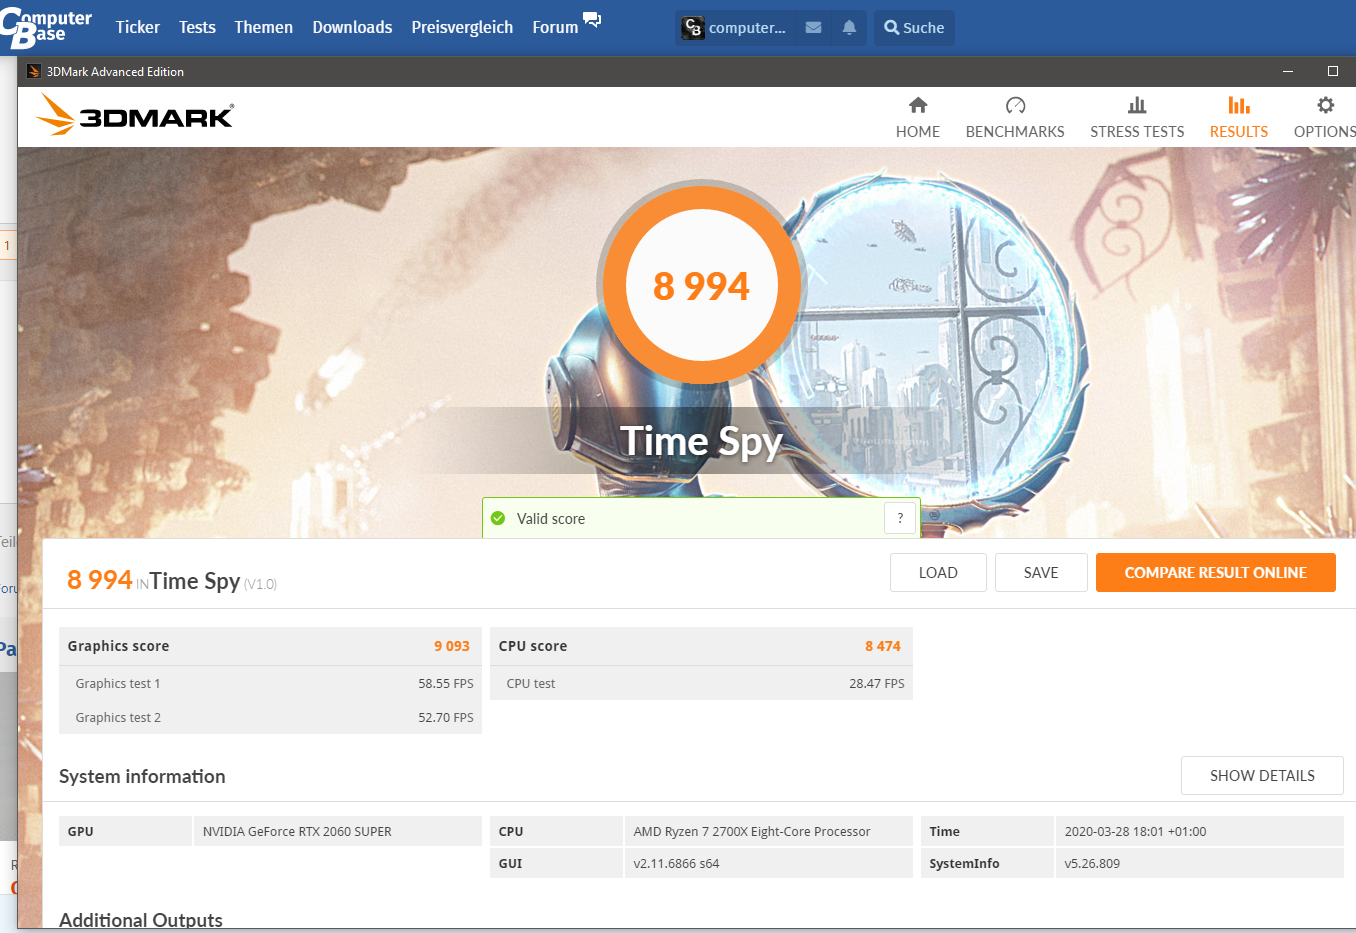Screen dimensions: 1356x933
Task: Open the Suche search box on ComputerBase
Action: tap(914, 28)
